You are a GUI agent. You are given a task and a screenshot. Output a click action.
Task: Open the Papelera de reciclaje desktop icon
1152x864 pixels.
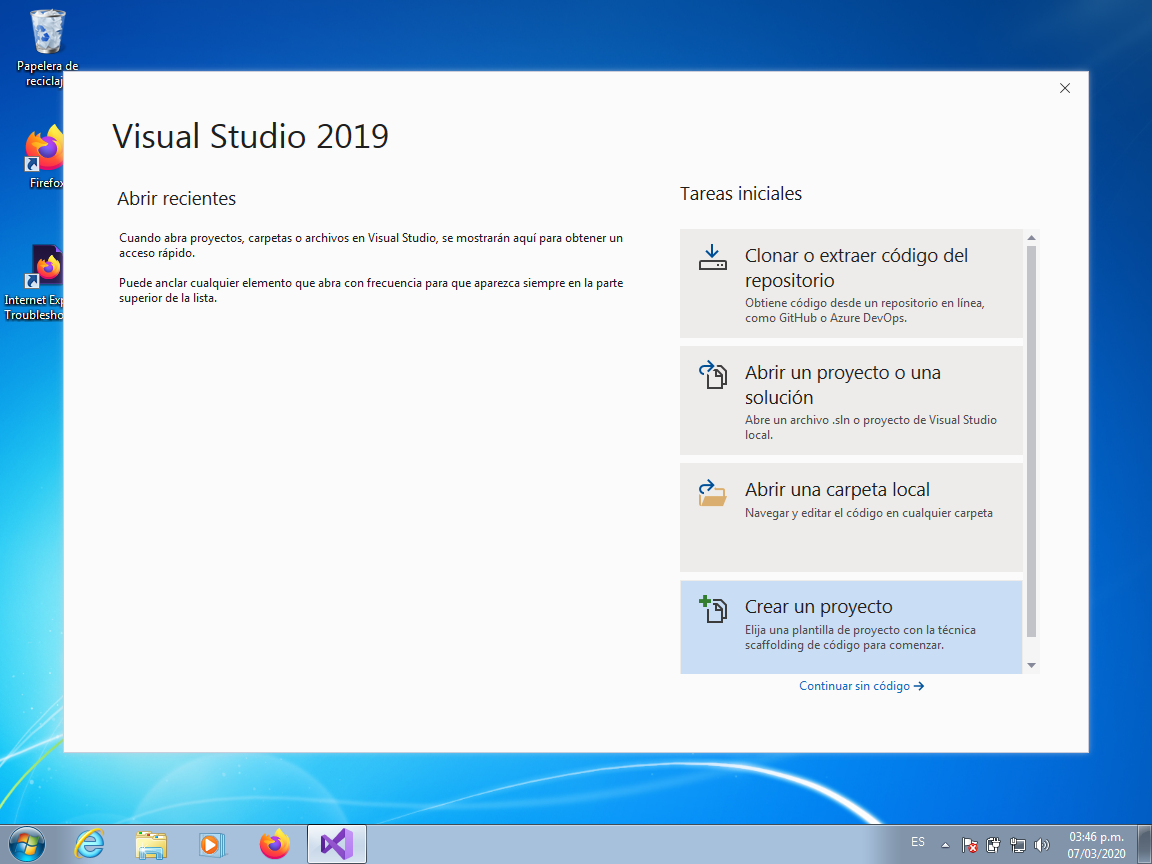[46, 30]
